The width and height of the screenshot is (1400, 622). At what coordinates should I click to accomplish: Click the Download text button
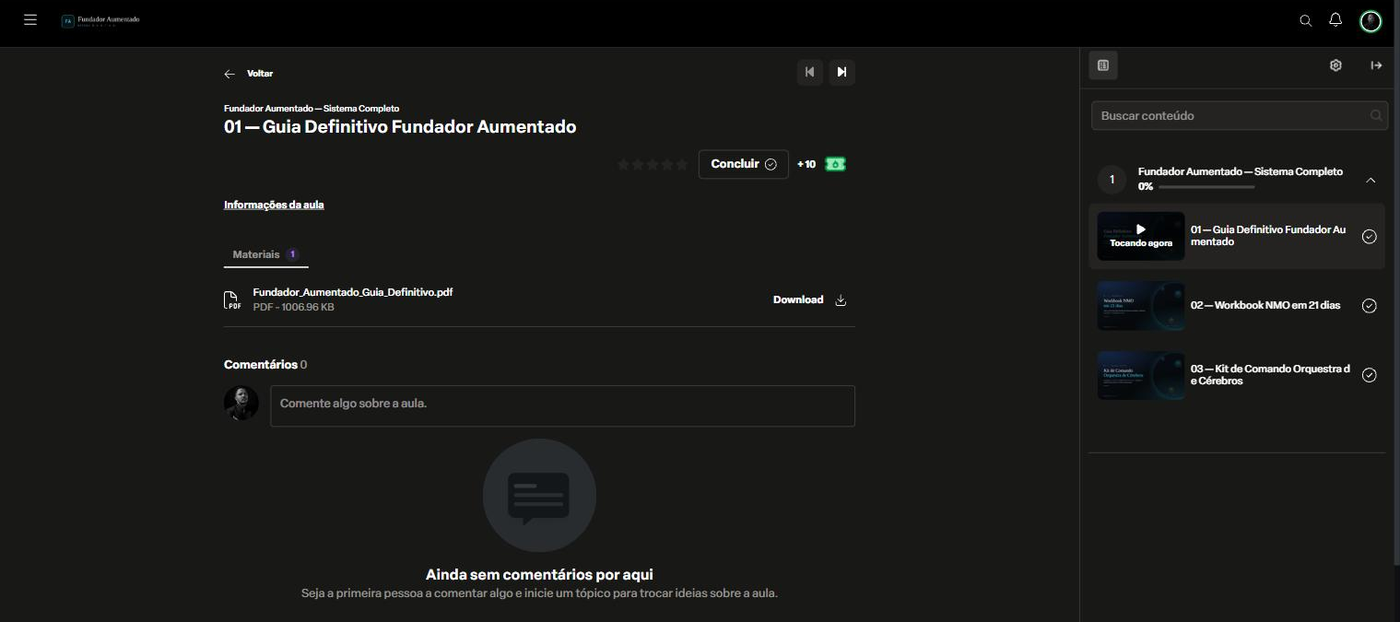click(798, 300)
